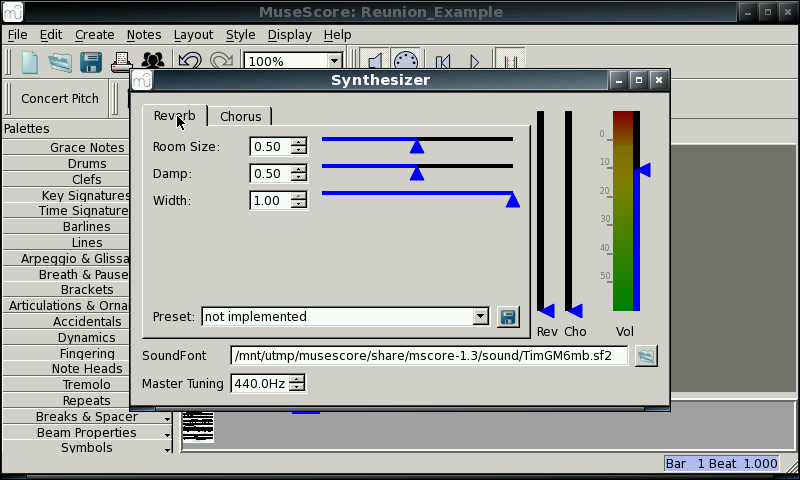Viewport: 800px width, 480px height.
Task: Click the rewind to start icon
Action: (x=443, y=61)
